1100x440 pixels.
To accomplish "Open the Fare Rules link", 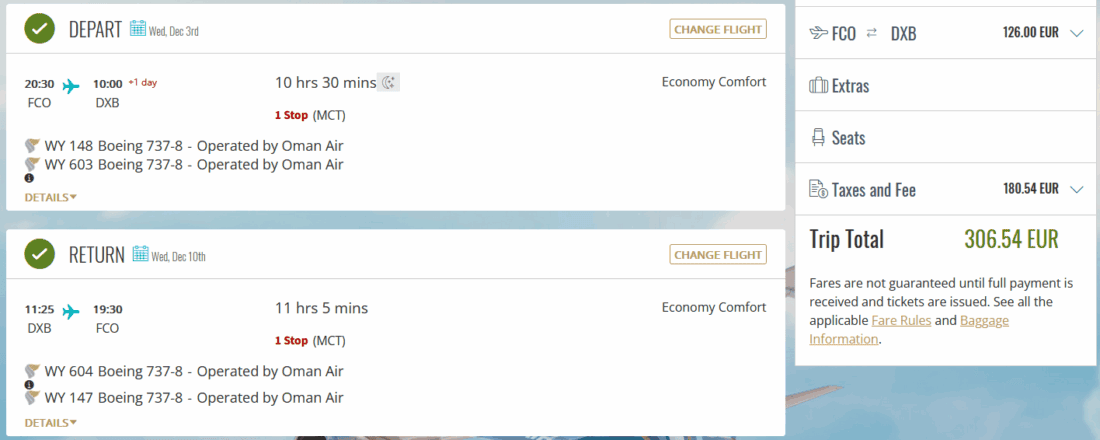I will (x=901, y=321).
